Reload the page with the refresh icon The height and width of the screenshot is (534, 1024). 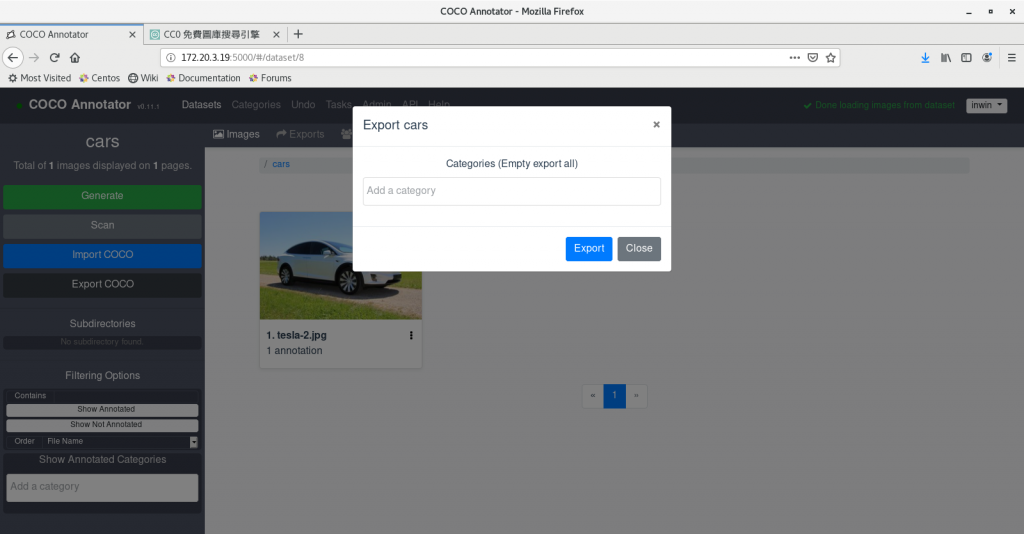click(x=55, y=57)
